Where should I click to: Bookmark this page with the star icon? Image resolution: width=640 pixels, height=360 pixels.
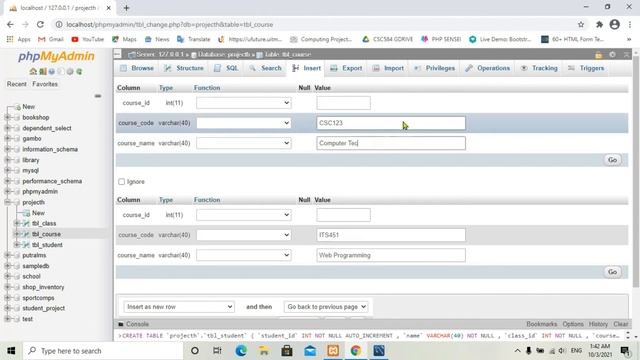(581, 24)
